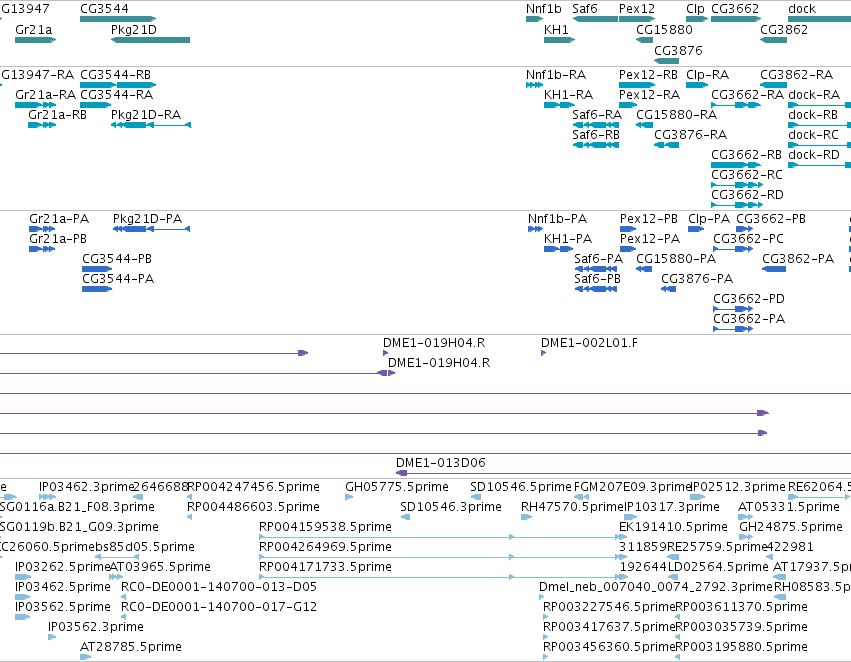Select the GH05775.5prime EST
851x662 pixels.
click(x=349, y=497)
